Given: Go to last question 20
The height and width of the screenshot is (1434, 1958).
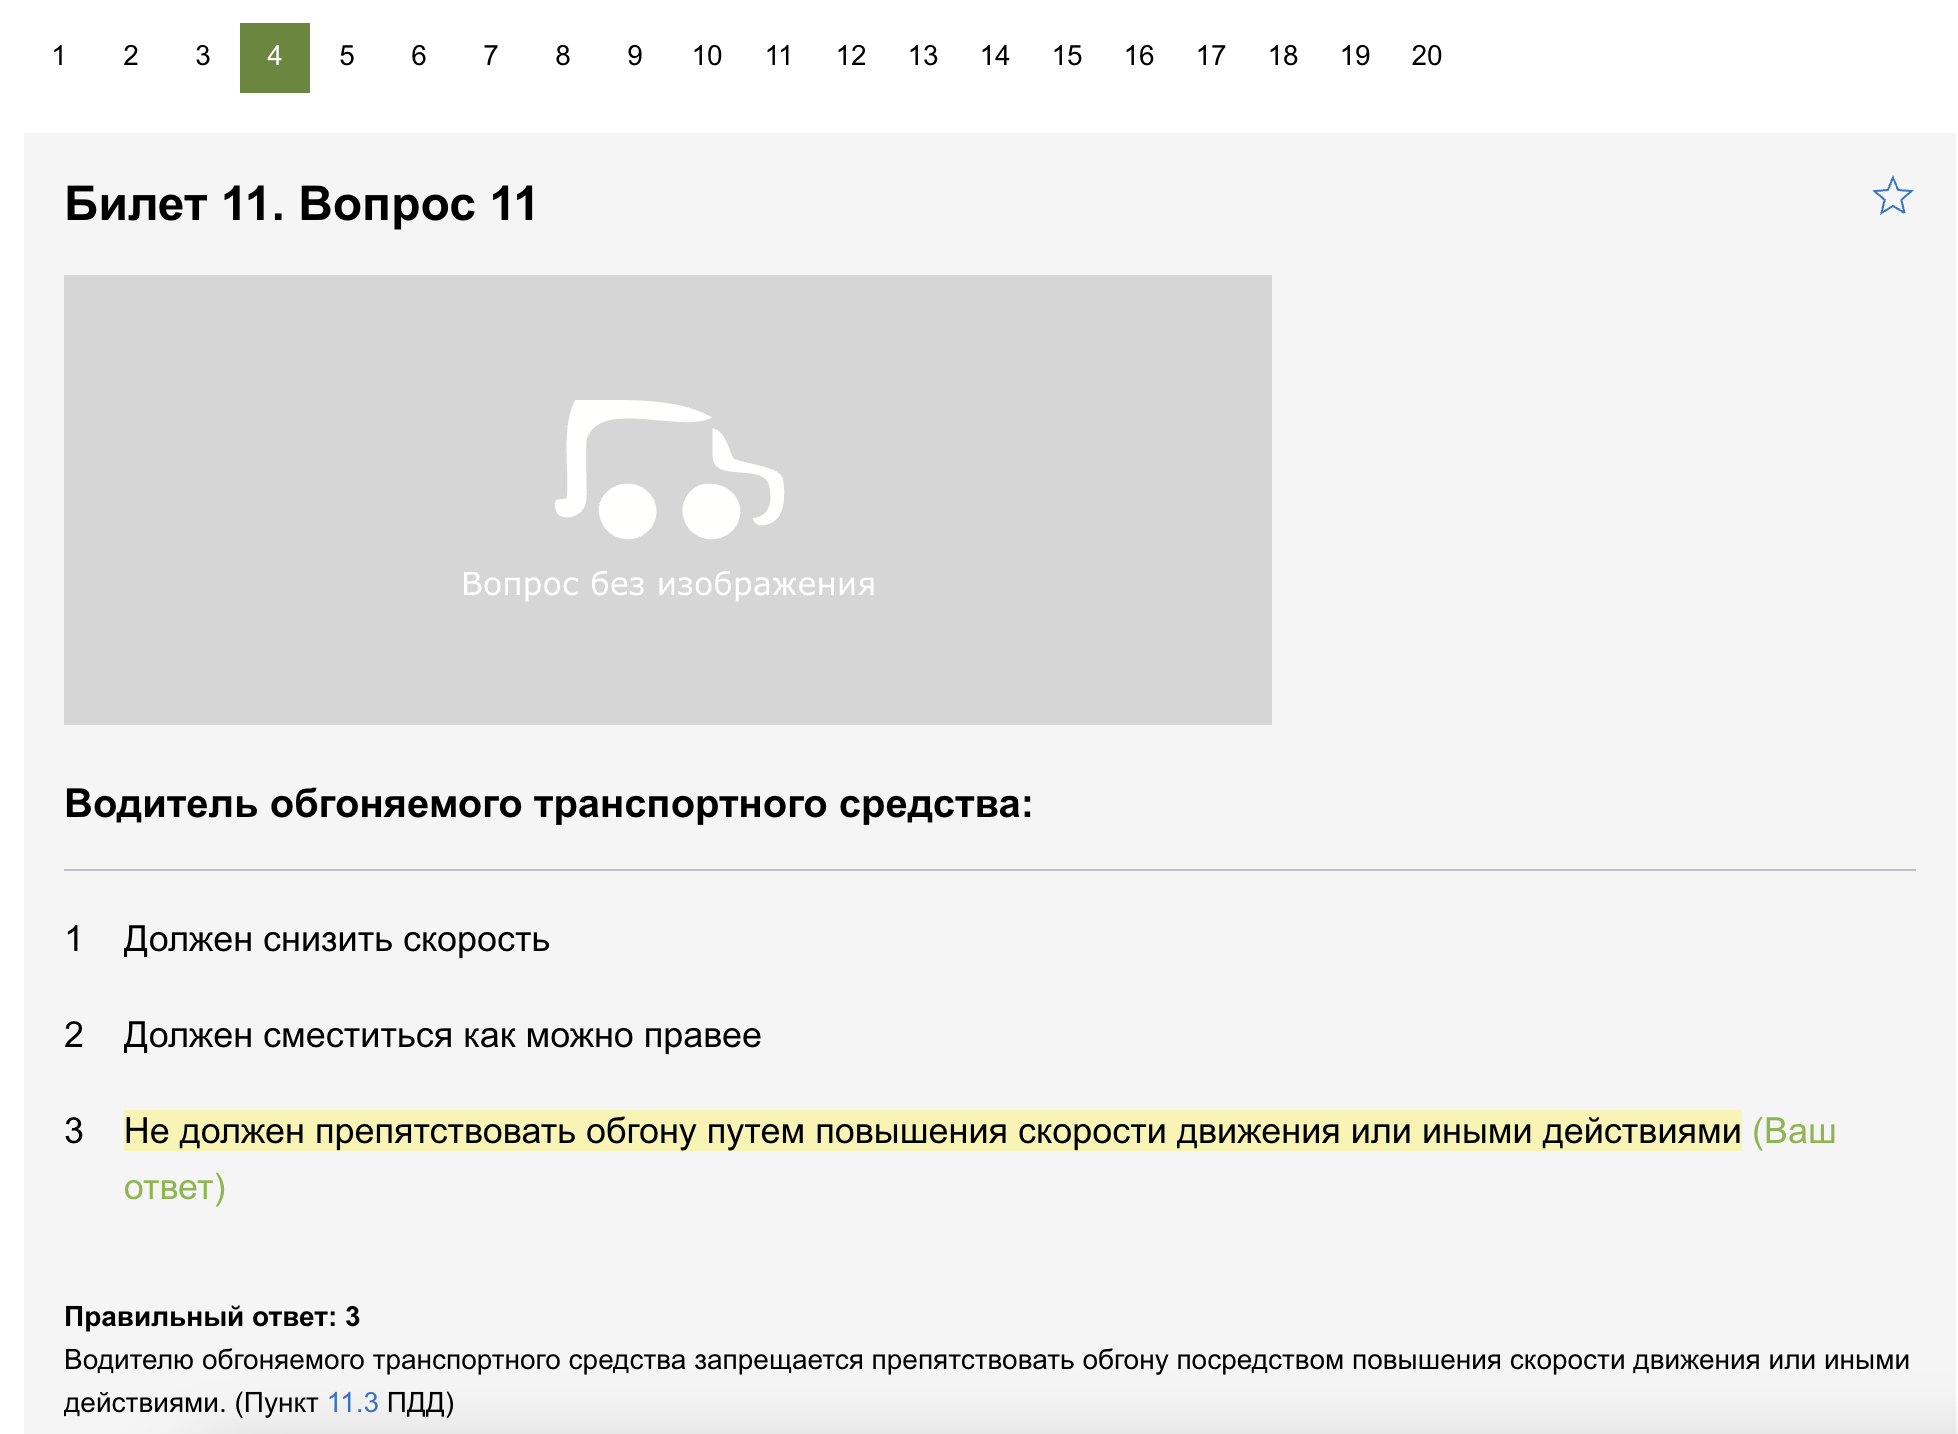Looking at the screenshot, I should point(1427,56).
